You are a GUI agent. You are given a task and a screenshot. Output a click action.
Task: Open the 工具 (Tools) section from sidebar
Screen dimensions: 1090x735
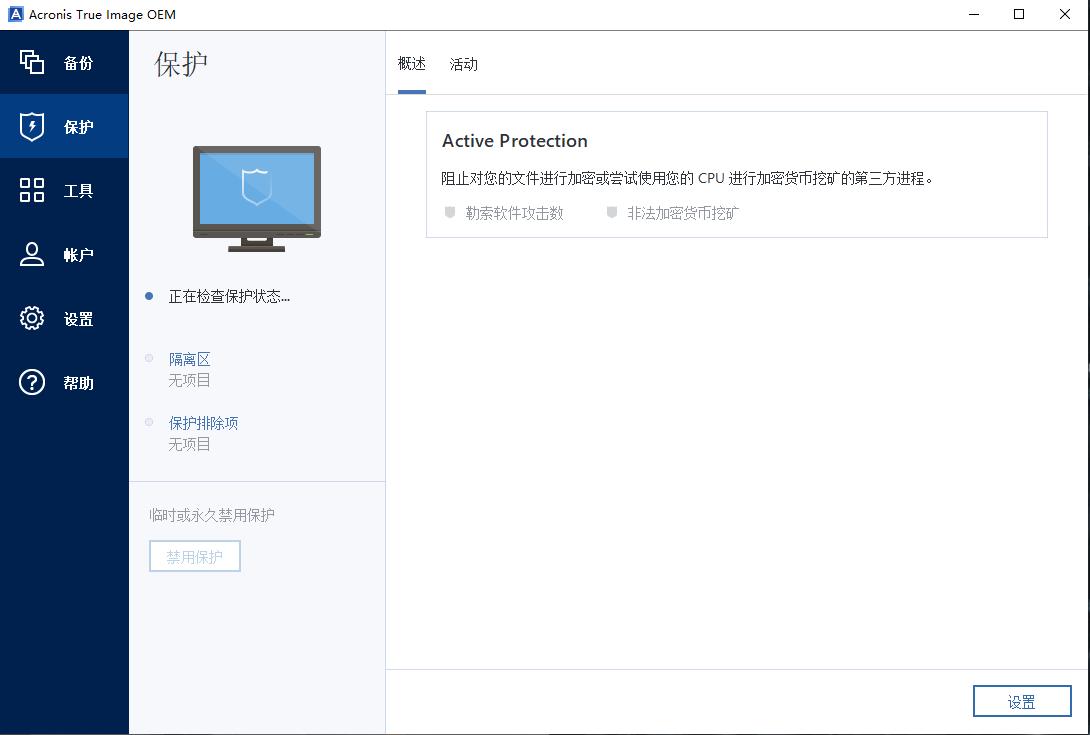coord(64,190)
